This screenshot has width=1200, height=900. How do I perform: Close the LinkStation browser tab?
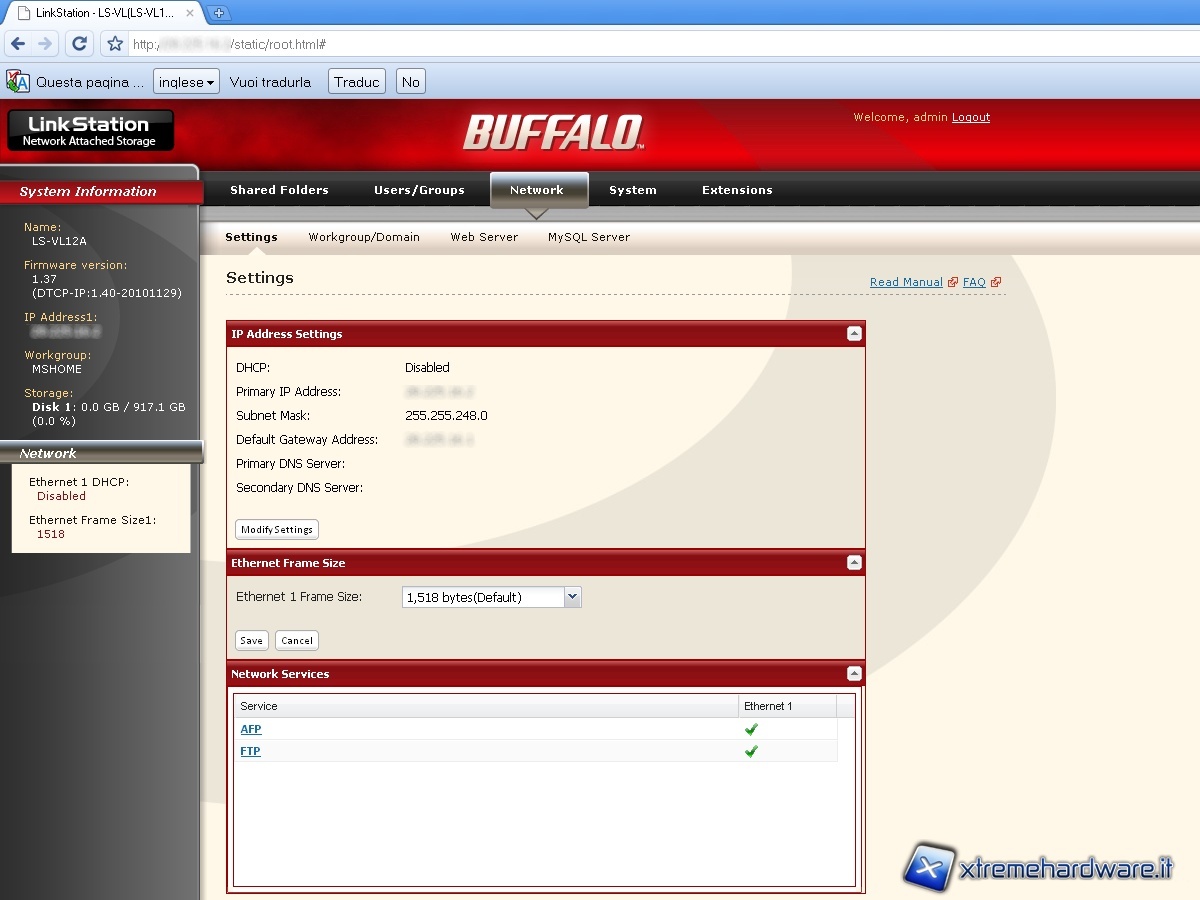tap(190, 13)
